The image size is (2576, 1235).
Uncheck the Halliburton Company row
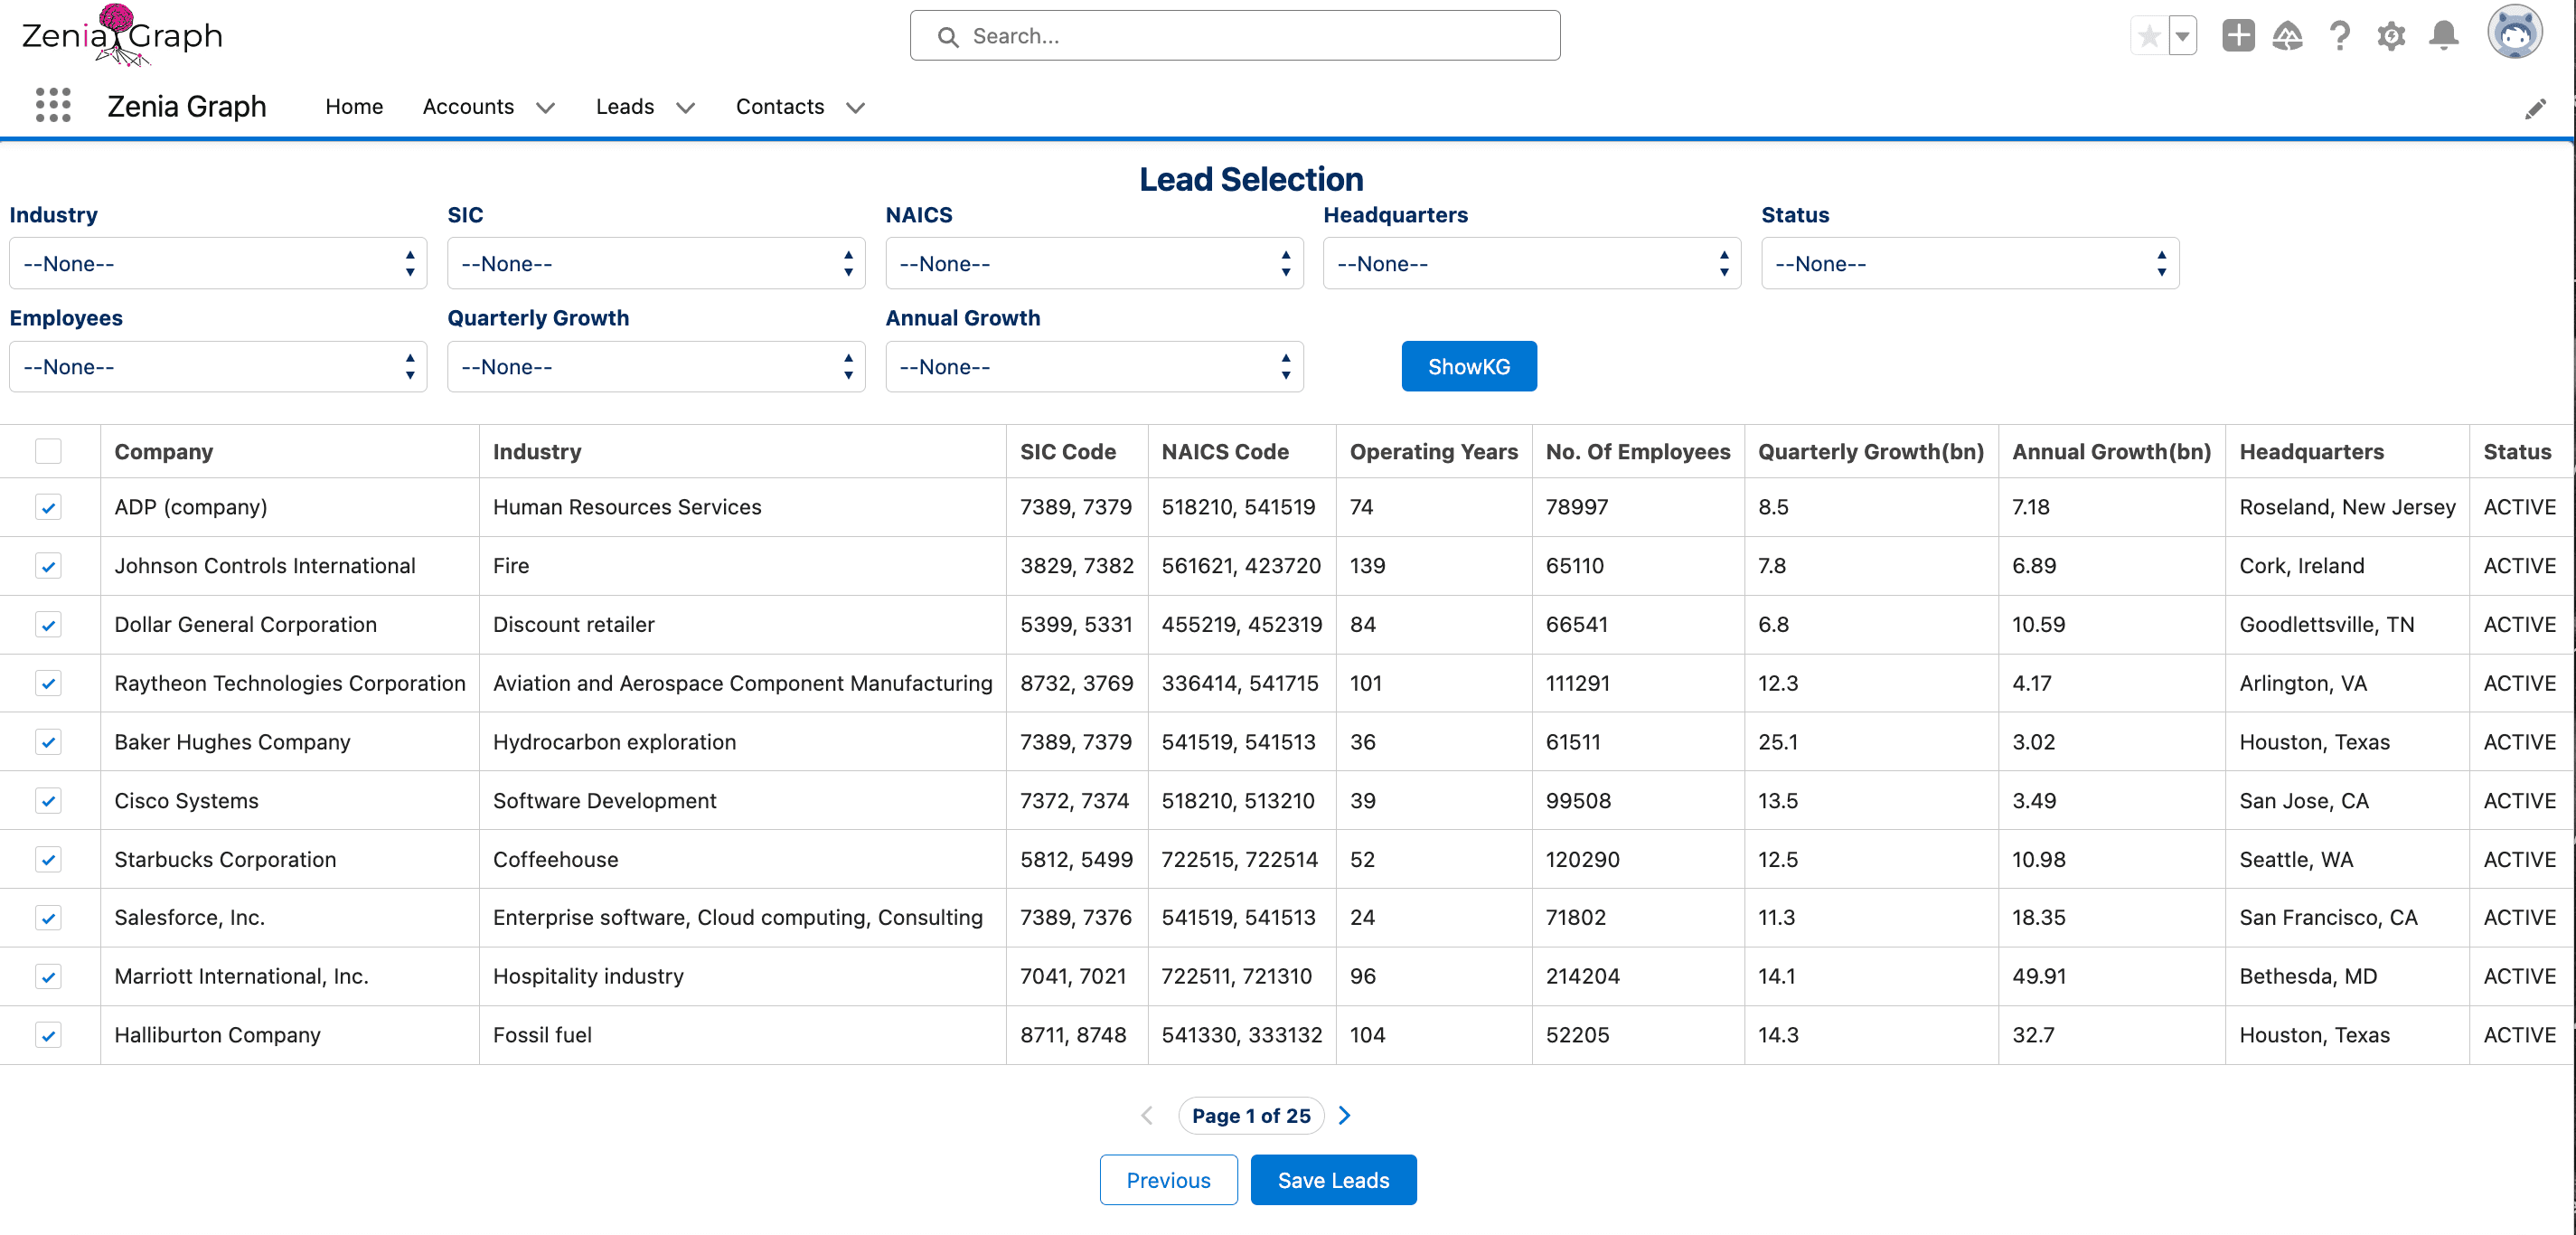tap(48, 1035)
